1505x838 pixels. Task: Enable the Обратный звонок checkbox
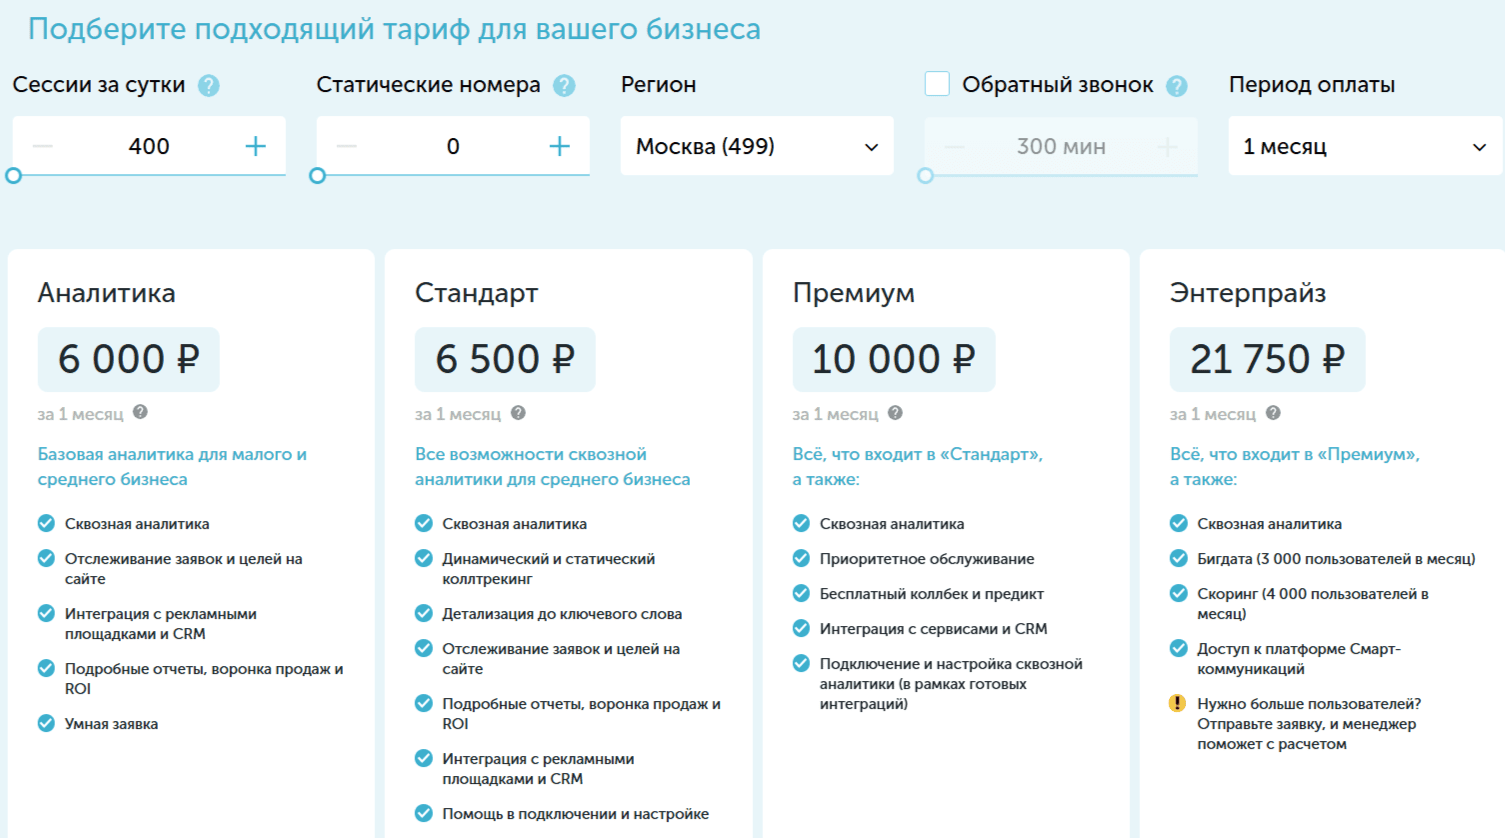tap(937, 85)
